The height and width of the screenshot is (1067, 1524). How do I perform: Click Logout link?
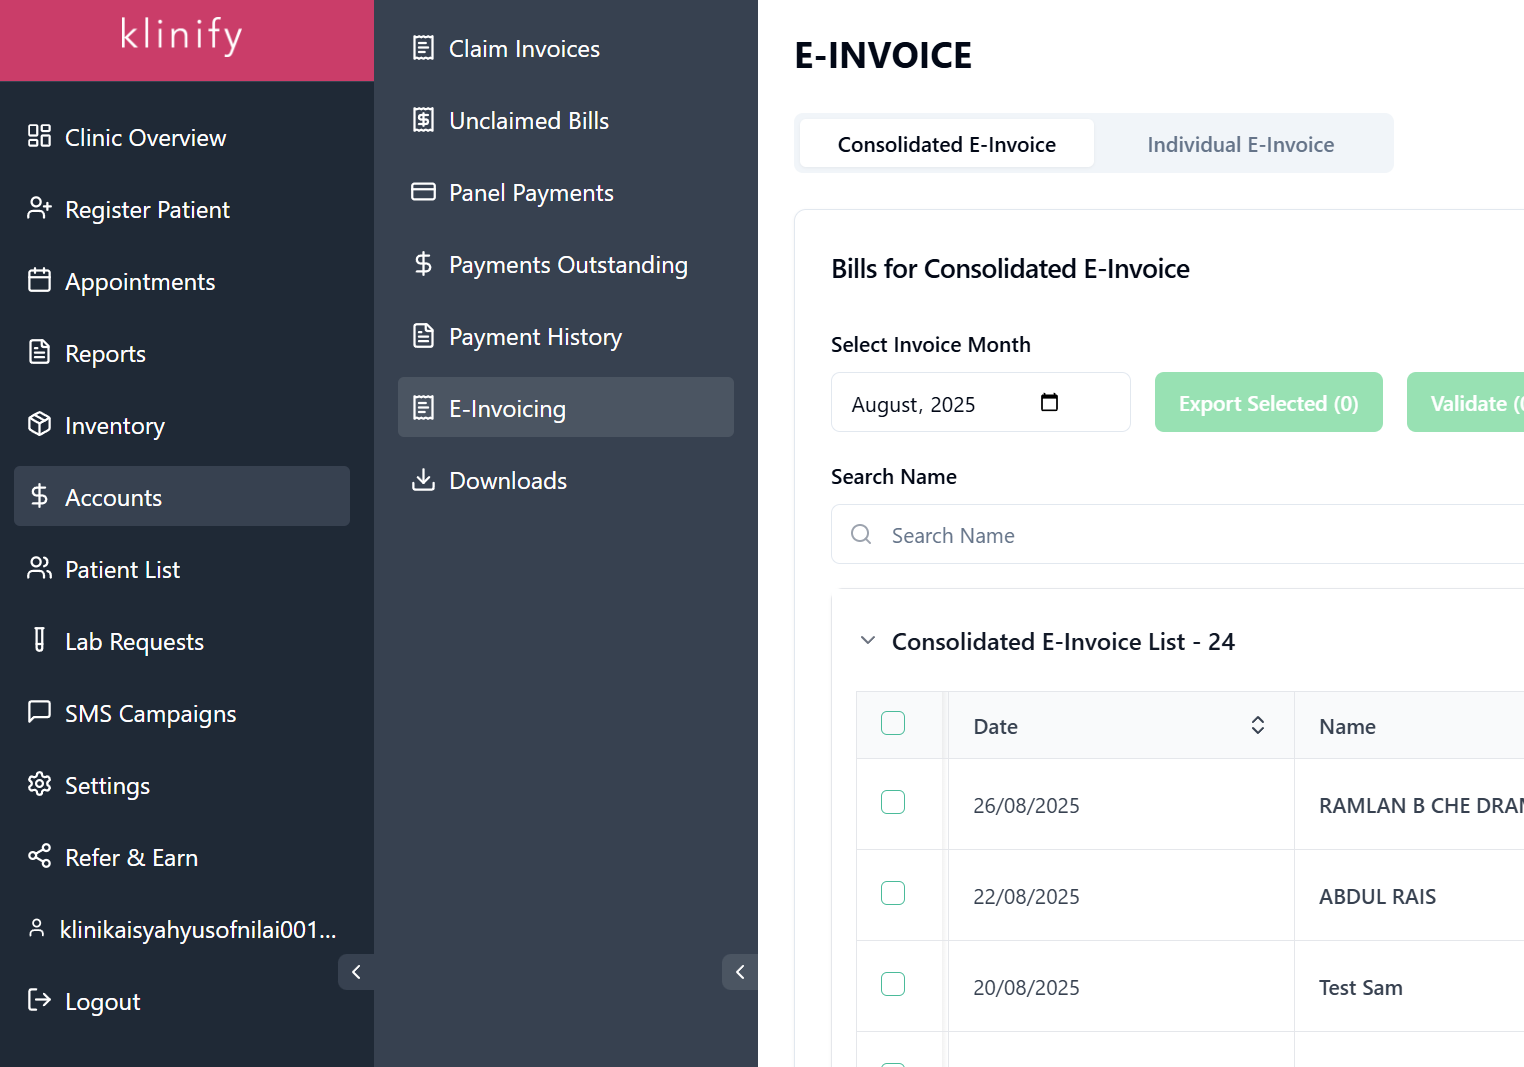pyautogui.click(x=182, y=1000)
